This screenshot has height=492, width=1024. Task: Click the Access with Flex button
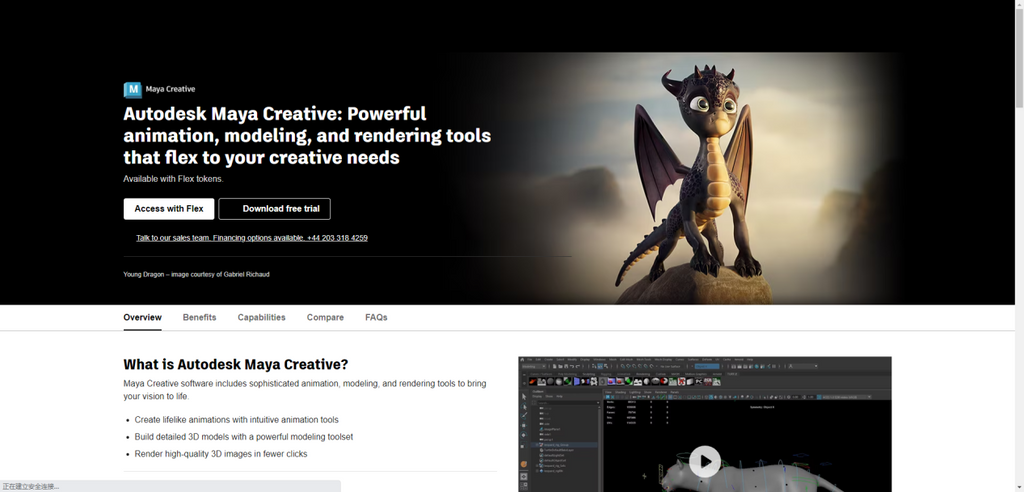click(x=168, y=209)
